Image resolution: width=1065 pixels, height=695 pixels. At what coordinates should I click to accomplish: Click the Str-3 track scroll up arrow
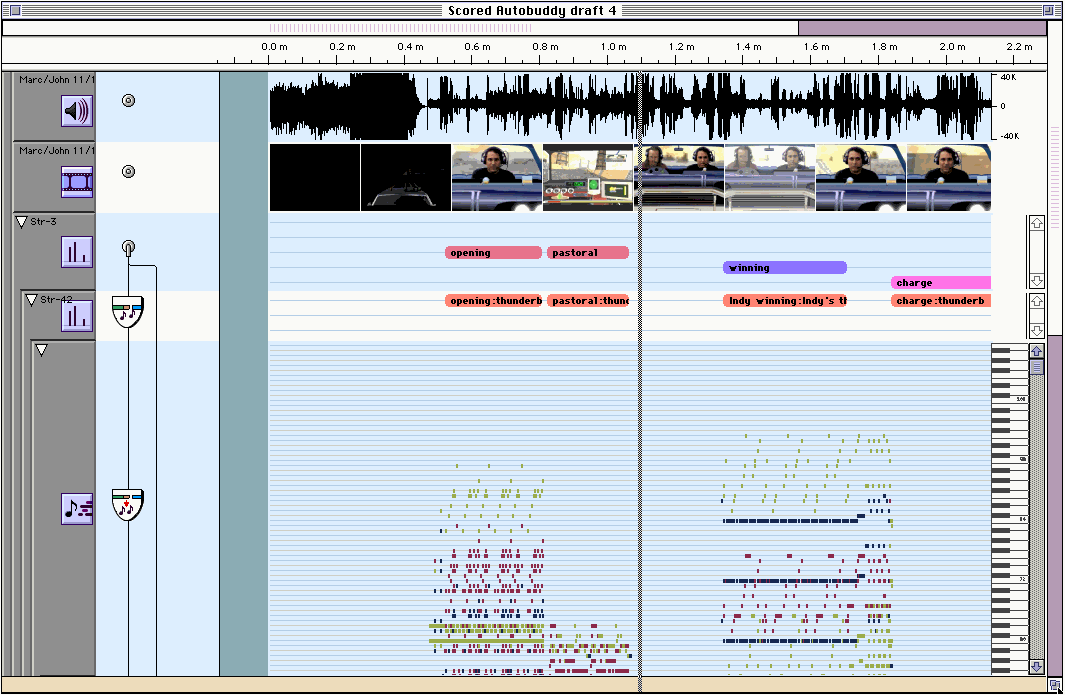[x=1036, y=223]
